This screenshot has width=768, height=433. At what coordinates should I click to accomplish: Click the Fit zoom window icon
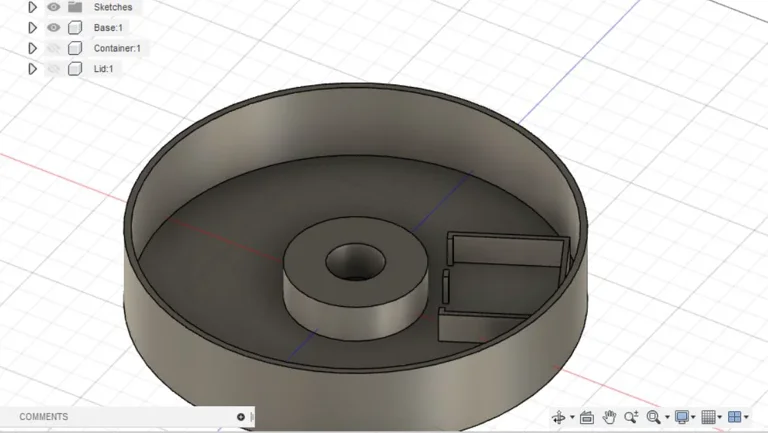point(654,417)
